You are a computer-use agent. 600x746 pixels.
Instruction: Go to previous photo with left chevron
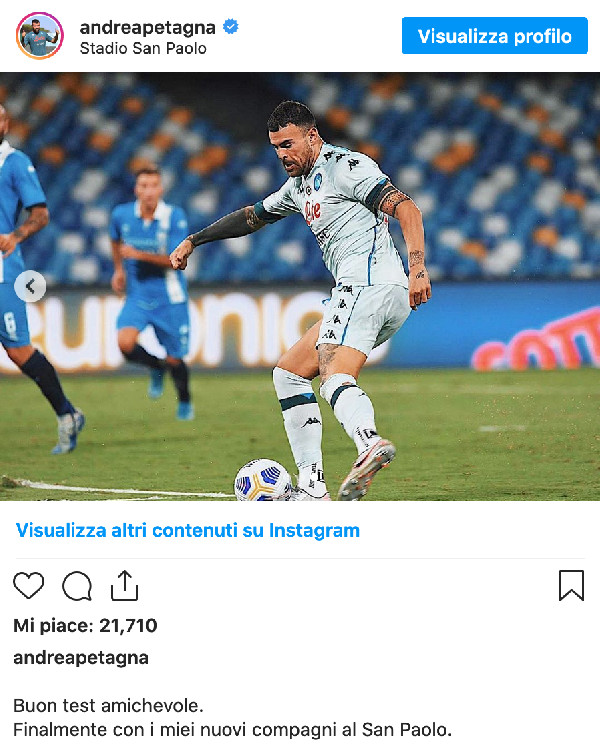(30, 286)
